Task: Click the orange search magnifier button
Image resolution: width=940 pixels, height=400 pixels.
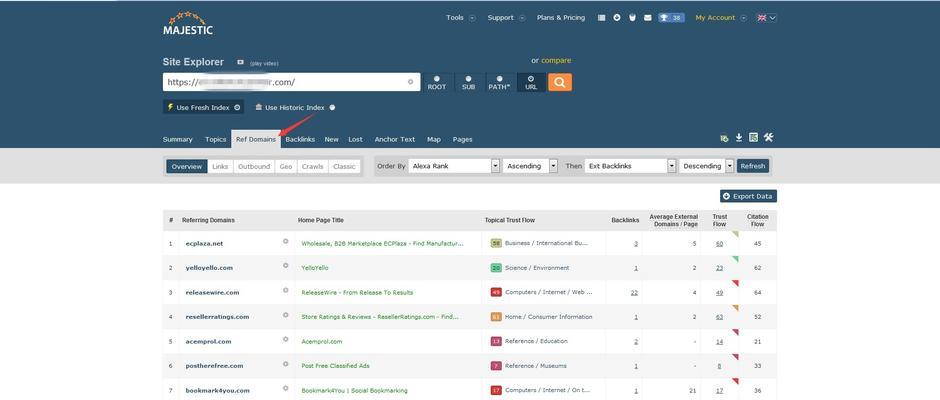Action: (559, 82)
